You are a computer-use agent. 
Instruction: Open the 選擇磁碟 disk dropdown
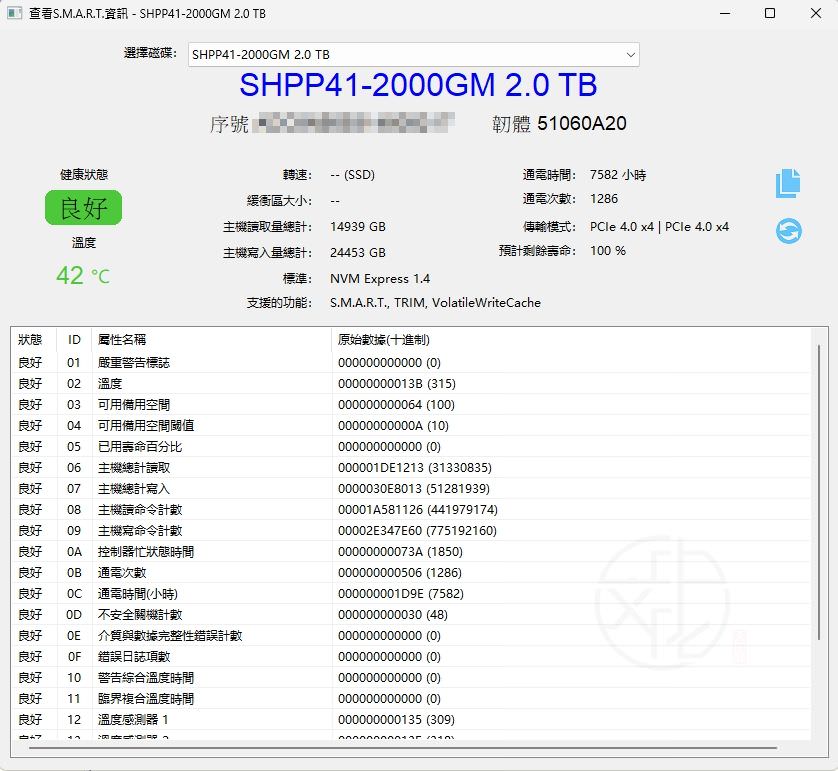(413, 54)
